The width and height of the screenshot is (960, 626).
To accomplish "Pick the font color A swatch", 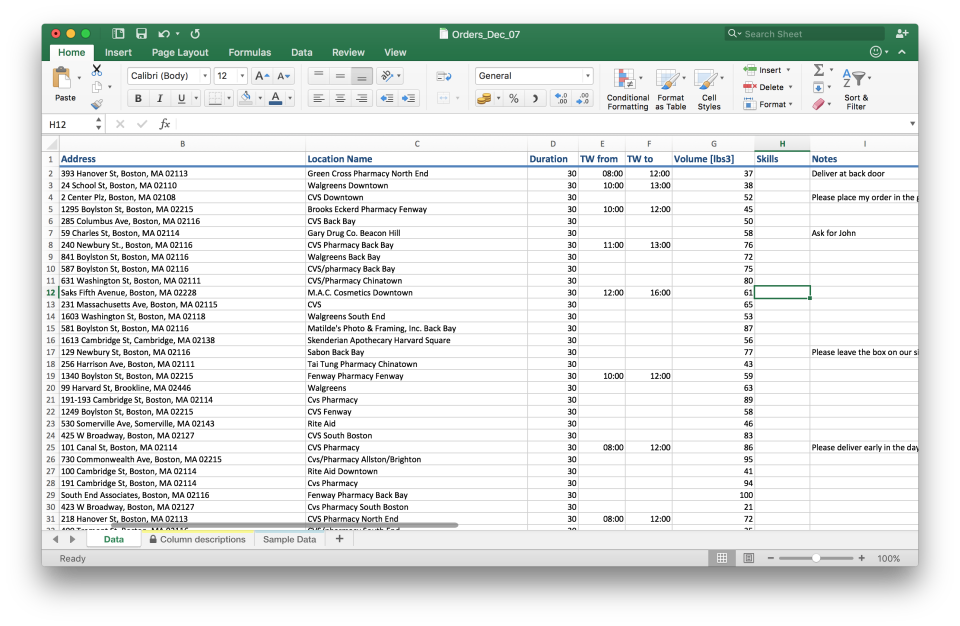I will coord(276,98).
